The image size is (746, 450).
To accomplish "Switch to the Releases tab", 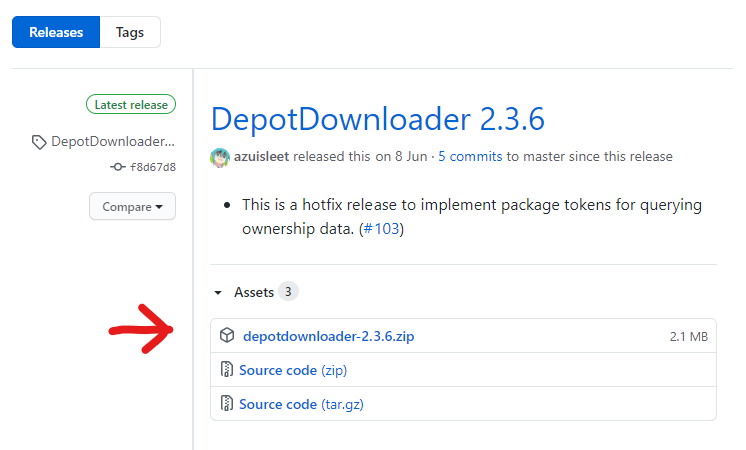I will click(x=56, y=32).
